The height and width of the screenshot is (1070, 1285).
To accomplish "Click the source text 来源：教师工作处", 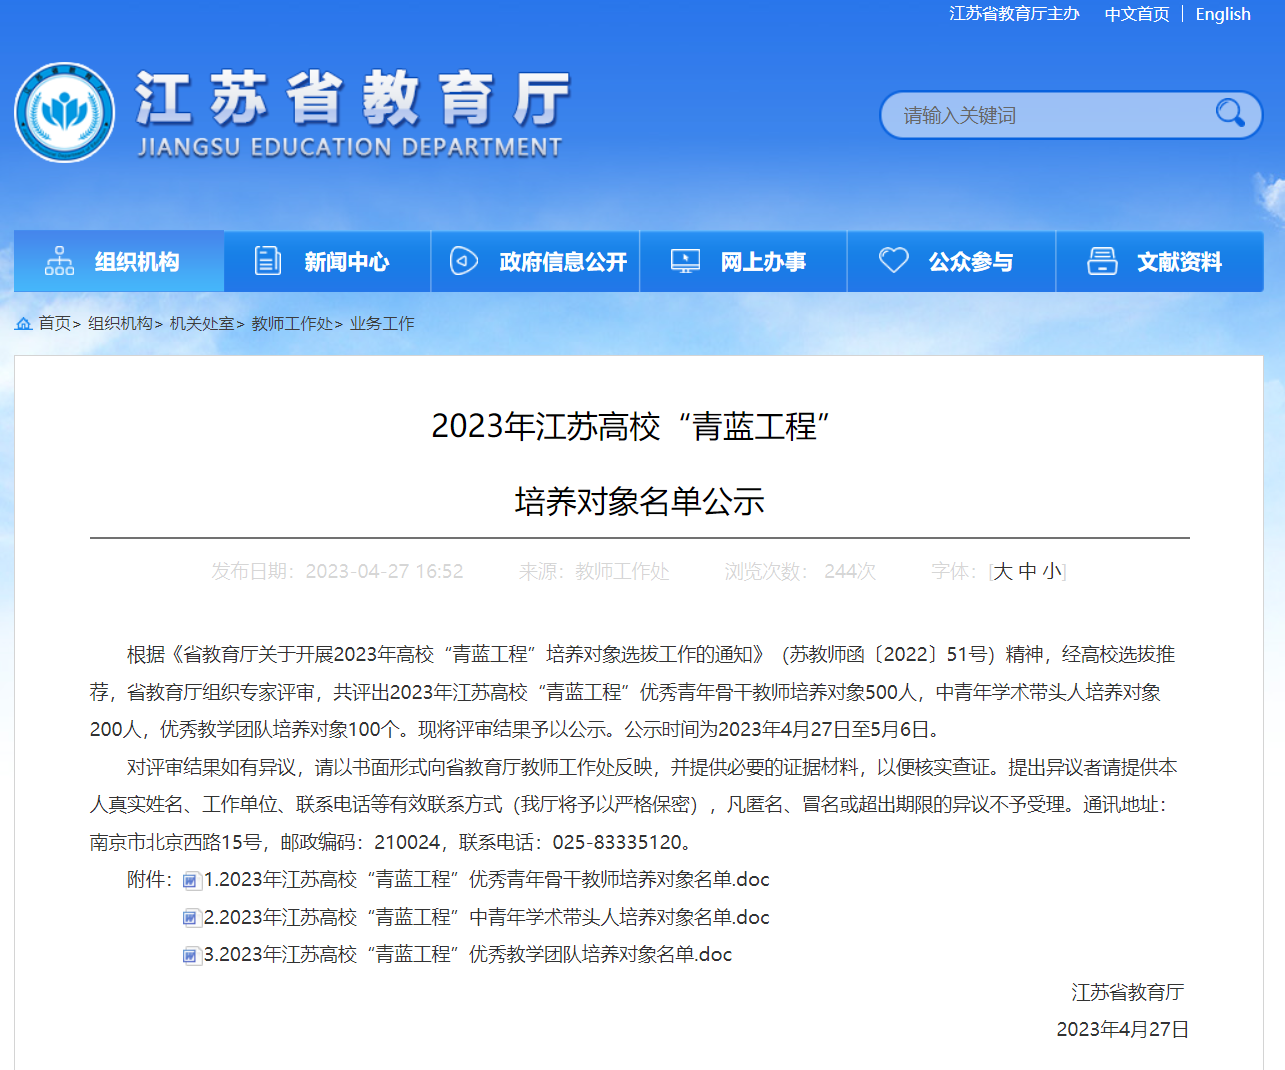I will coord(594,571).
